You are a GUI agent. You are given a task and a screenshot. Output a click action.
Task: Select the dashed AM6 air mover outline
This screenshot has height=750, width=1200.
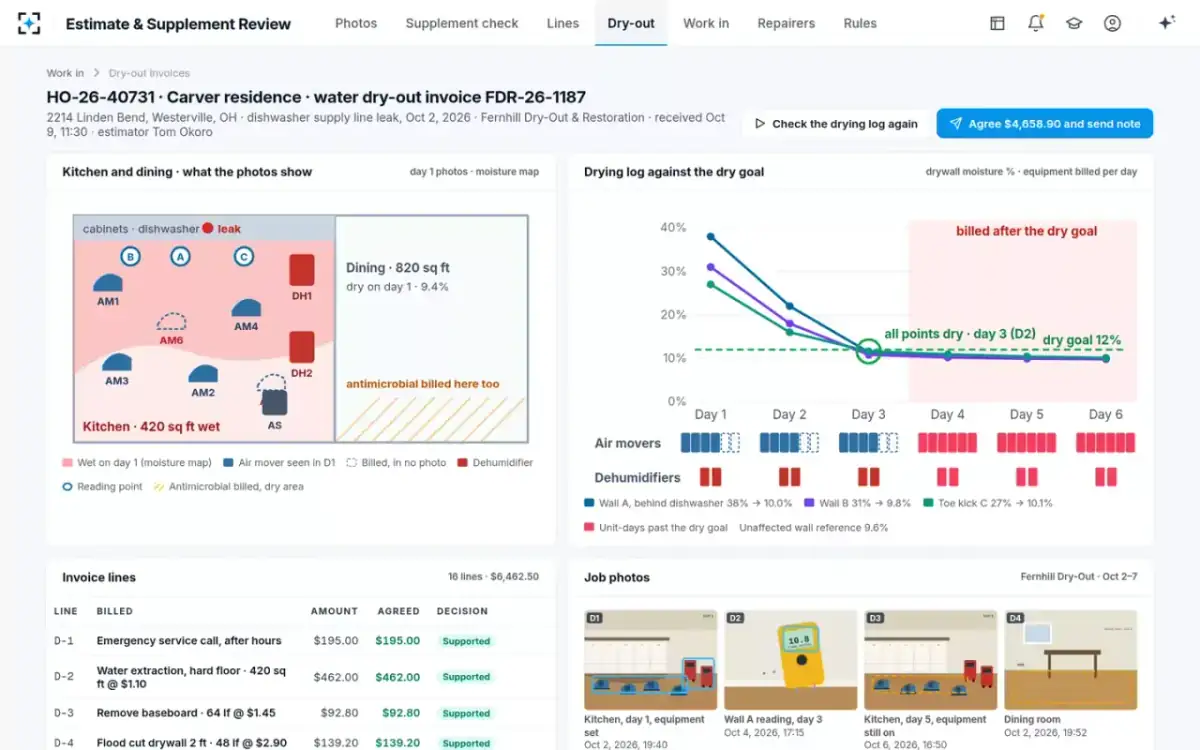click(172, 321)
